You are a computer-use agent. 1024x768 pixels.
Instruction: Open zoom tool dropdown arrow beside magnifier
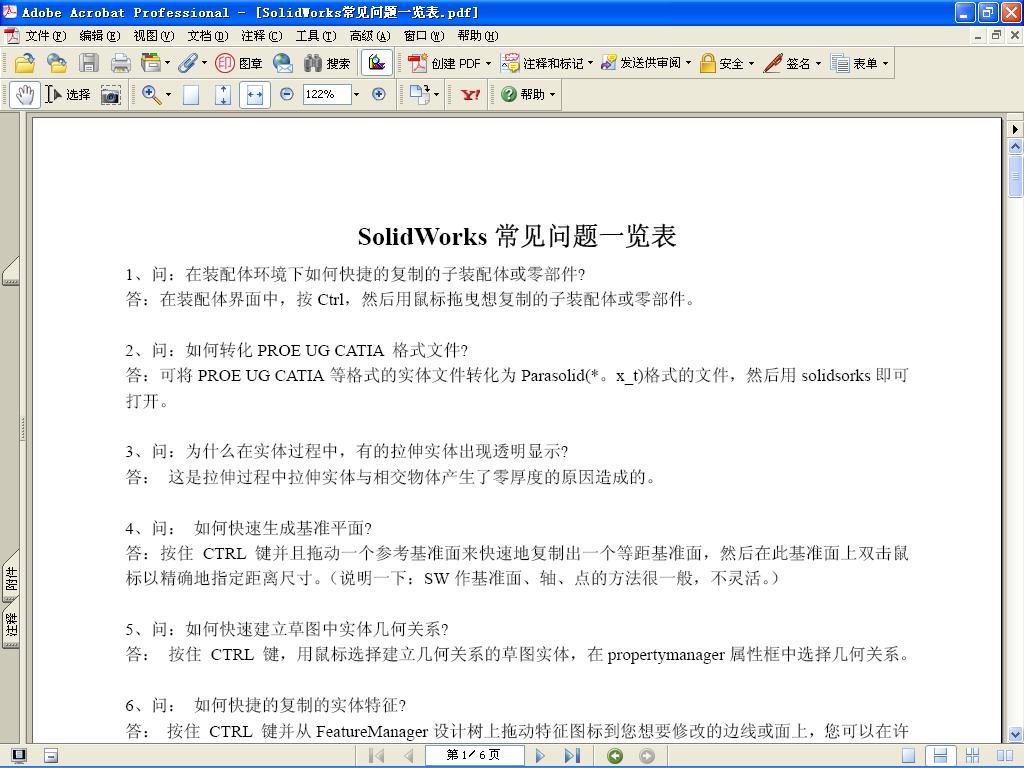coord(168,95)
